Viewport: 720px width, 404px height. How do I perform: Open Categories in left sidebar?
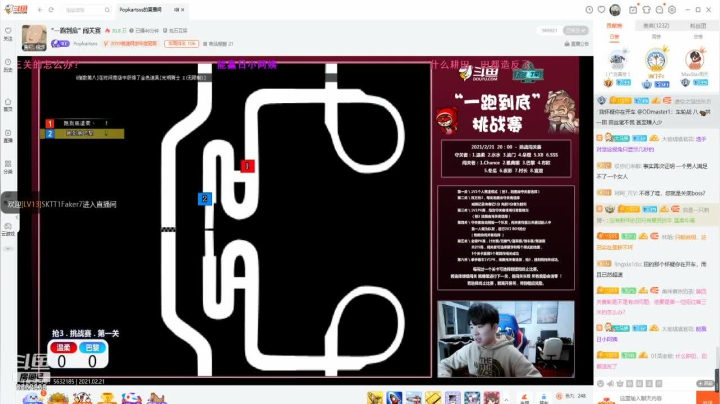click(x=8, y=167)
